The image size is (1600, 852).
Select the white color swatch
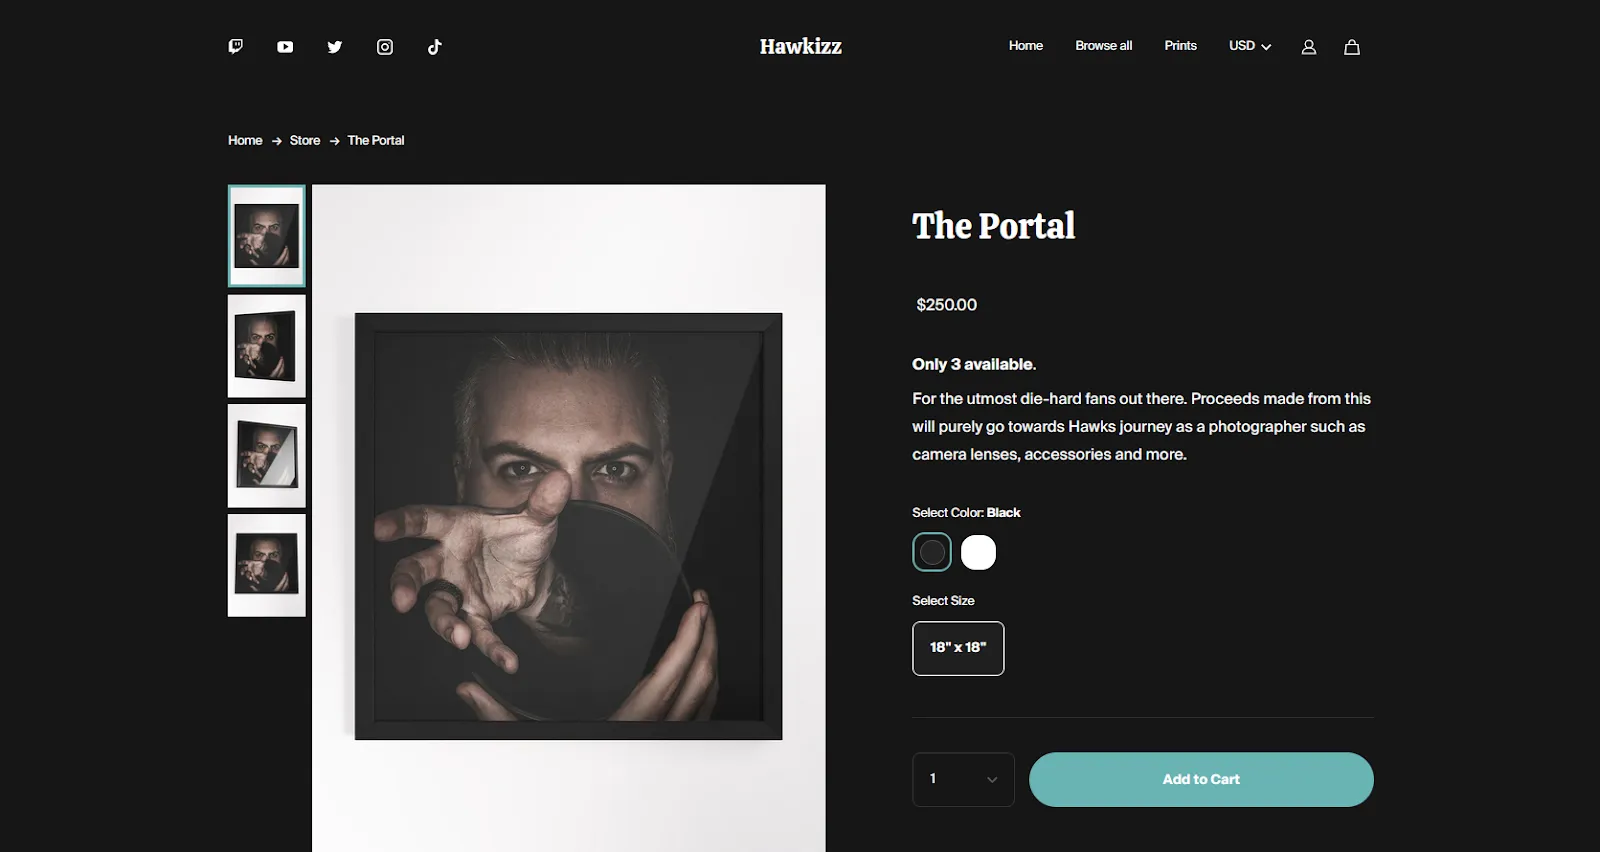(978, 552)
